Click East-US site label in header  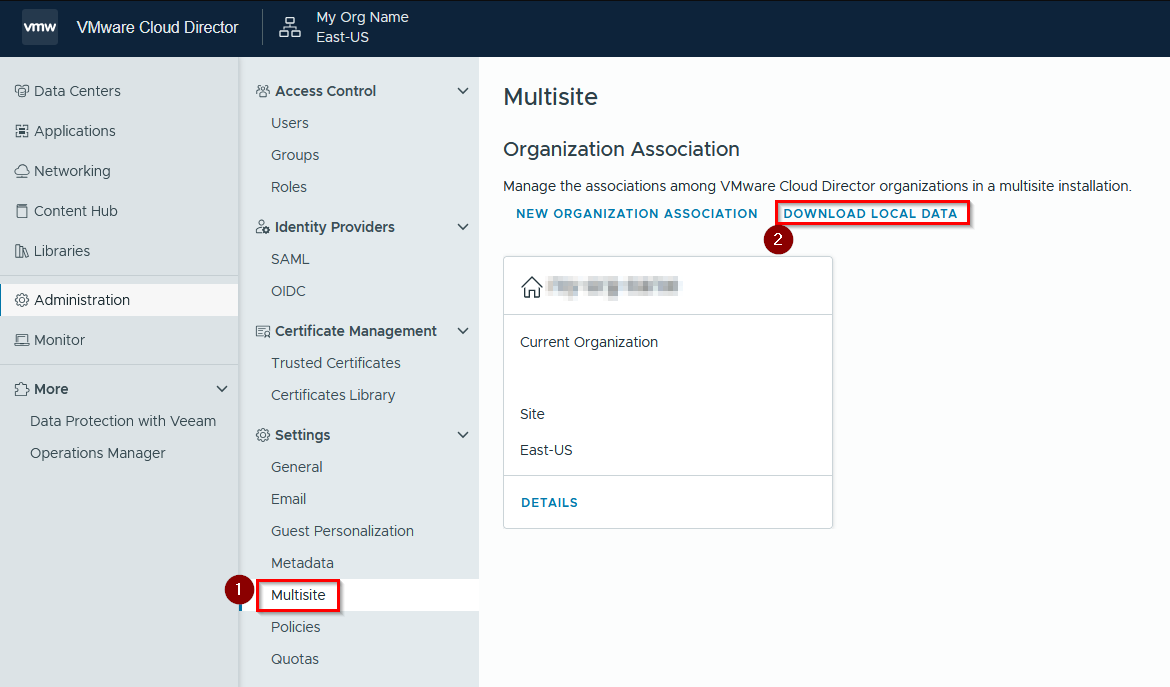342,37
